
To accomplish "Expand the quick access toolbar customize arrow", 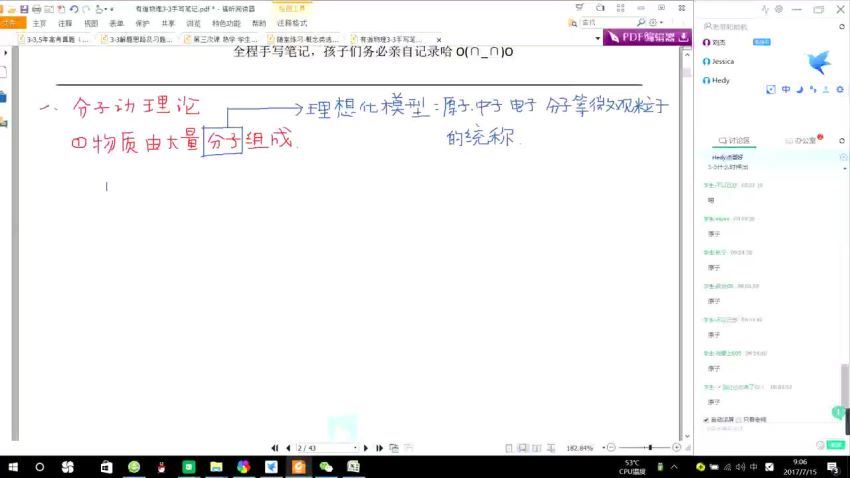I will (x=112, y=9).
